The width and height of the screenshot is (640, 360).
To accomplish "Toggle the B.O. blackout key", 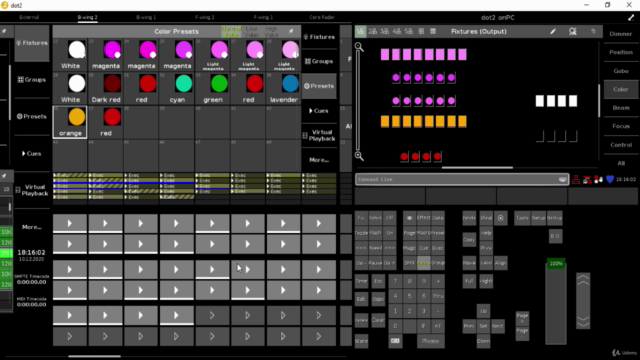I will 555,236.
